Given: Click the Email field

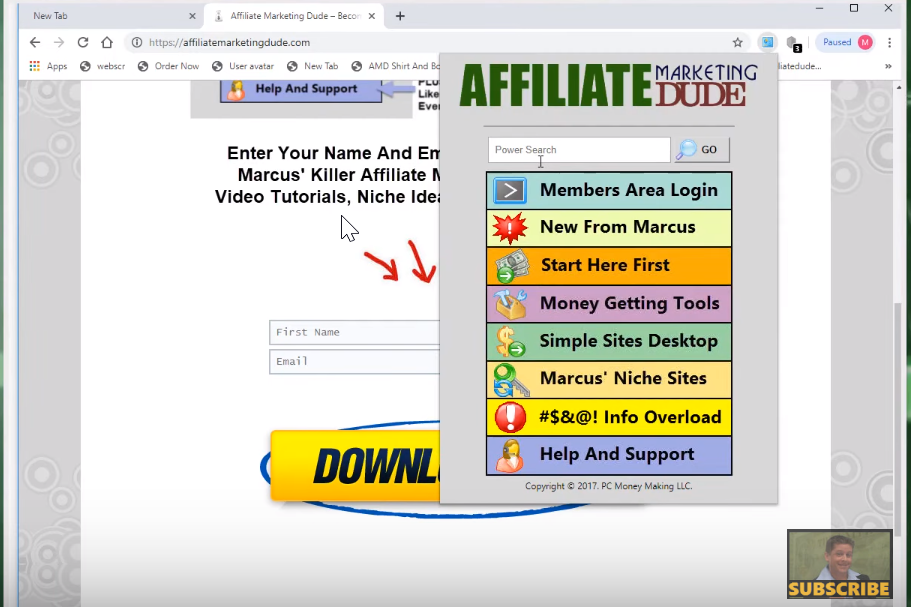Looking at the screenshot, I should [354, 362].
